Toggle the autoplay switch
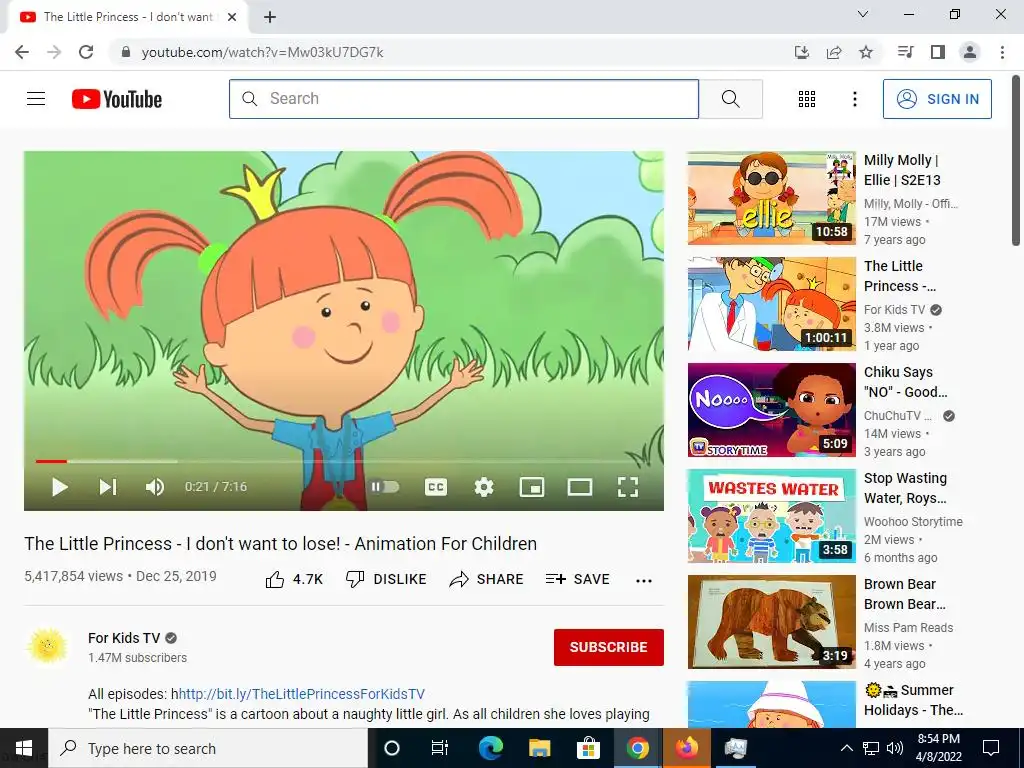The height and width of the screenshot is (768, 1024). click(385, 487)
